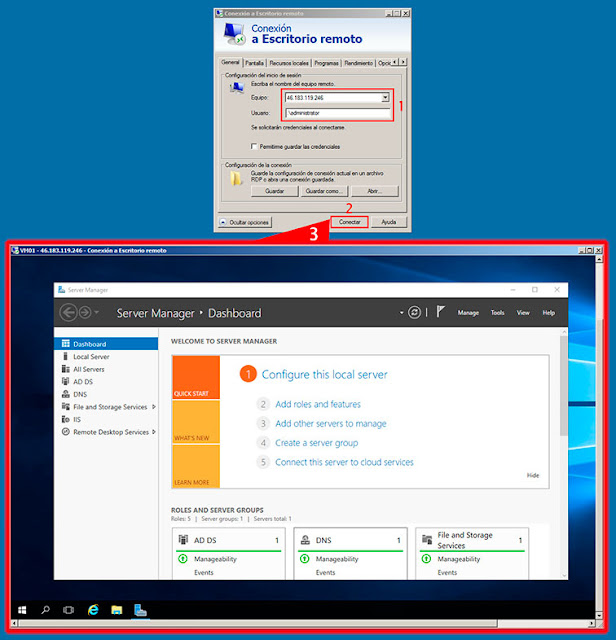616x640 pixels.
Task: Expand Remote Desktop Services arrow
Action: (154, 432)
